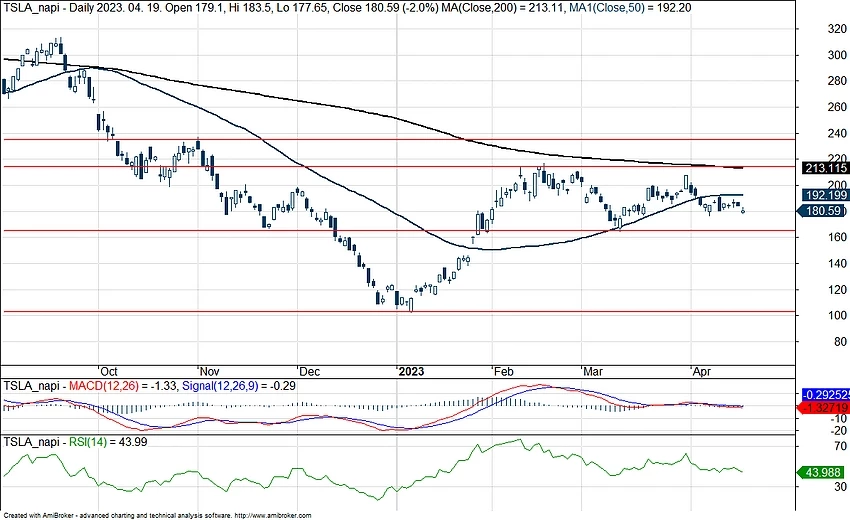Click the 30 level on RSI axis
Viewport: 850px width, 520px height.
pyautogui.click(x=840, y=487)
